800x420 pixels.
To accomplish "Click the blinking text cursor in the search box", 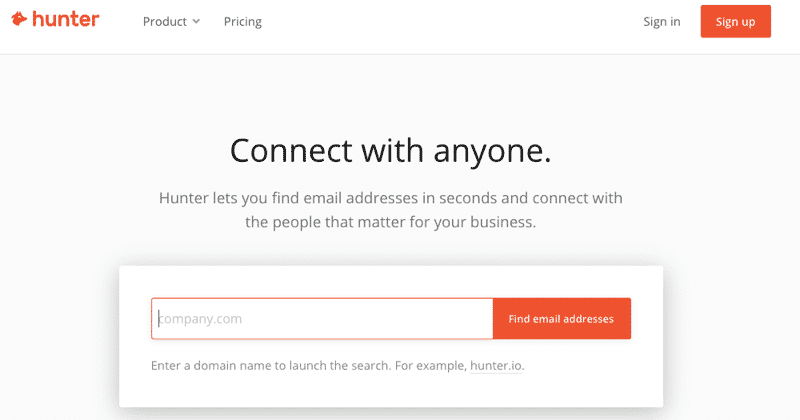I will [x=158, y=319].
